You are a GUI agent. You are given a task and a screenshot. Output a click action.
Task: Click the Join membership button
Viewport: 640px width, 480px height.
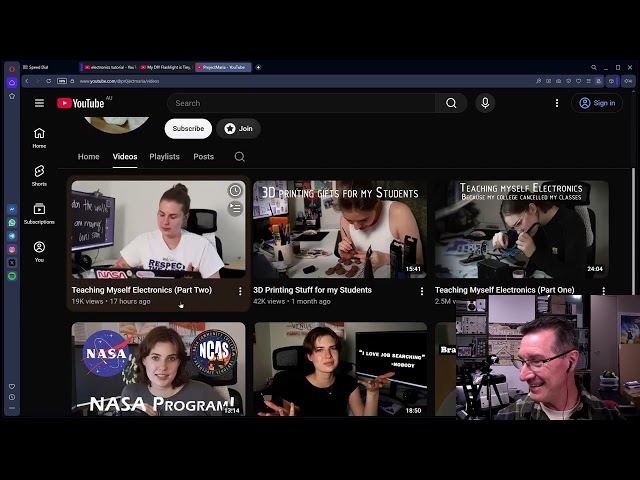[238, 129]
